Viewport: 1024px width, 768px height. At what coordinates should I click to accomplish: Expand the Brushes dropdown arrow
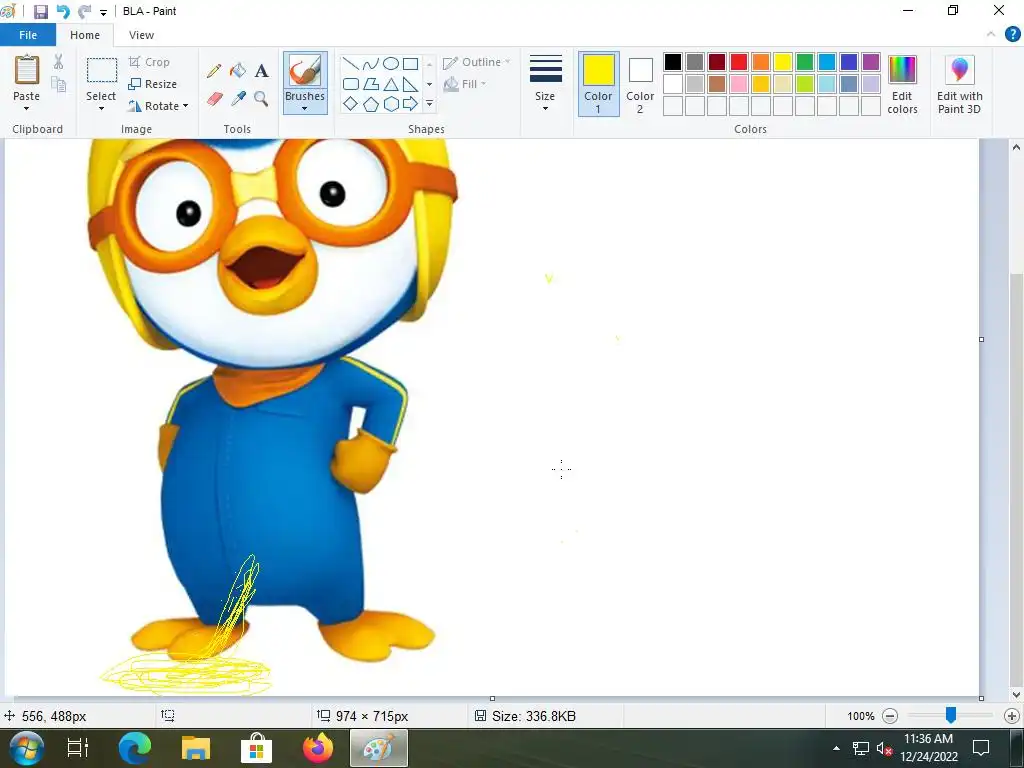tap(304, 108)
